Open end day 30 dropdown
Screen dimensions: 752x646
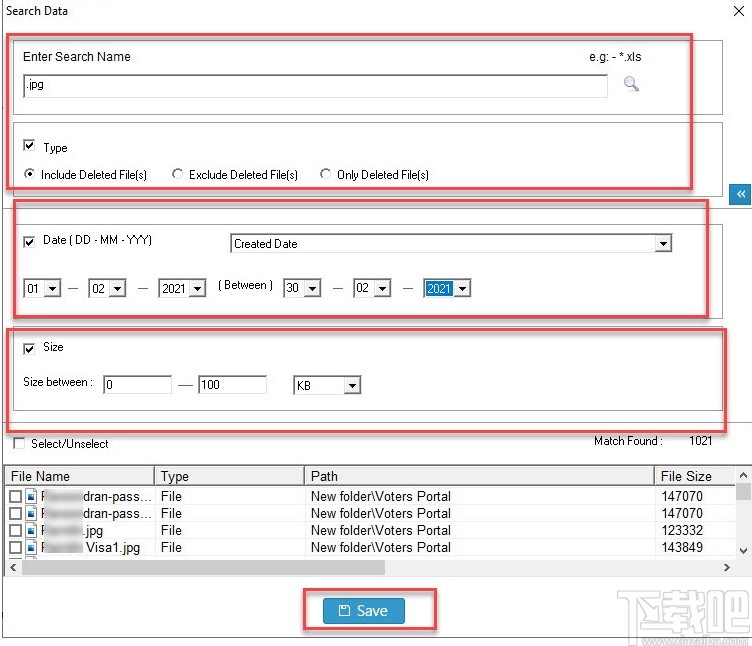(313, 289)
